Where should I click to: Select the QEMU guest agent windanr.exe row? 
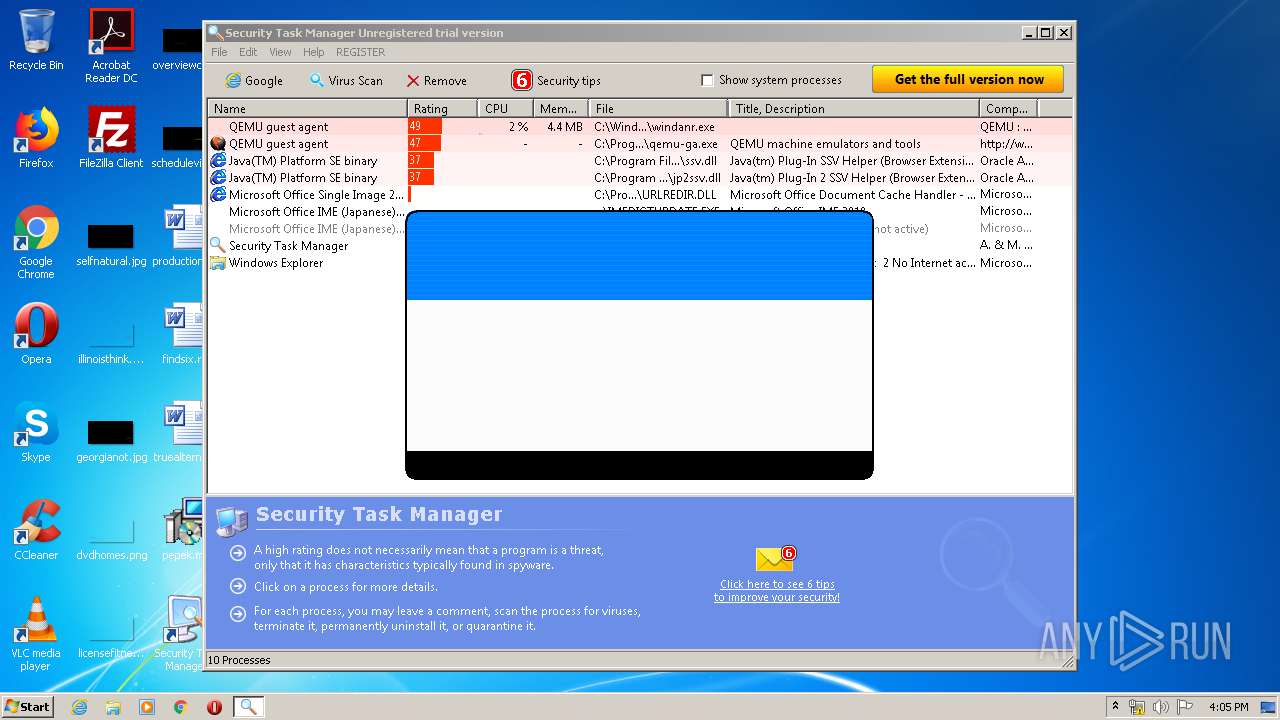click(640, 127)
